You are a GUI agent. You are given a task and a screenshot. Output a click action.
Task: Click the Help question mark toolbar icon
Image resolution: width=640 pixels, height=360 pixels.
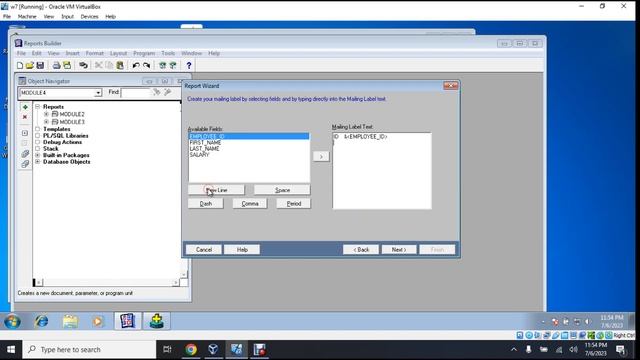189,65
